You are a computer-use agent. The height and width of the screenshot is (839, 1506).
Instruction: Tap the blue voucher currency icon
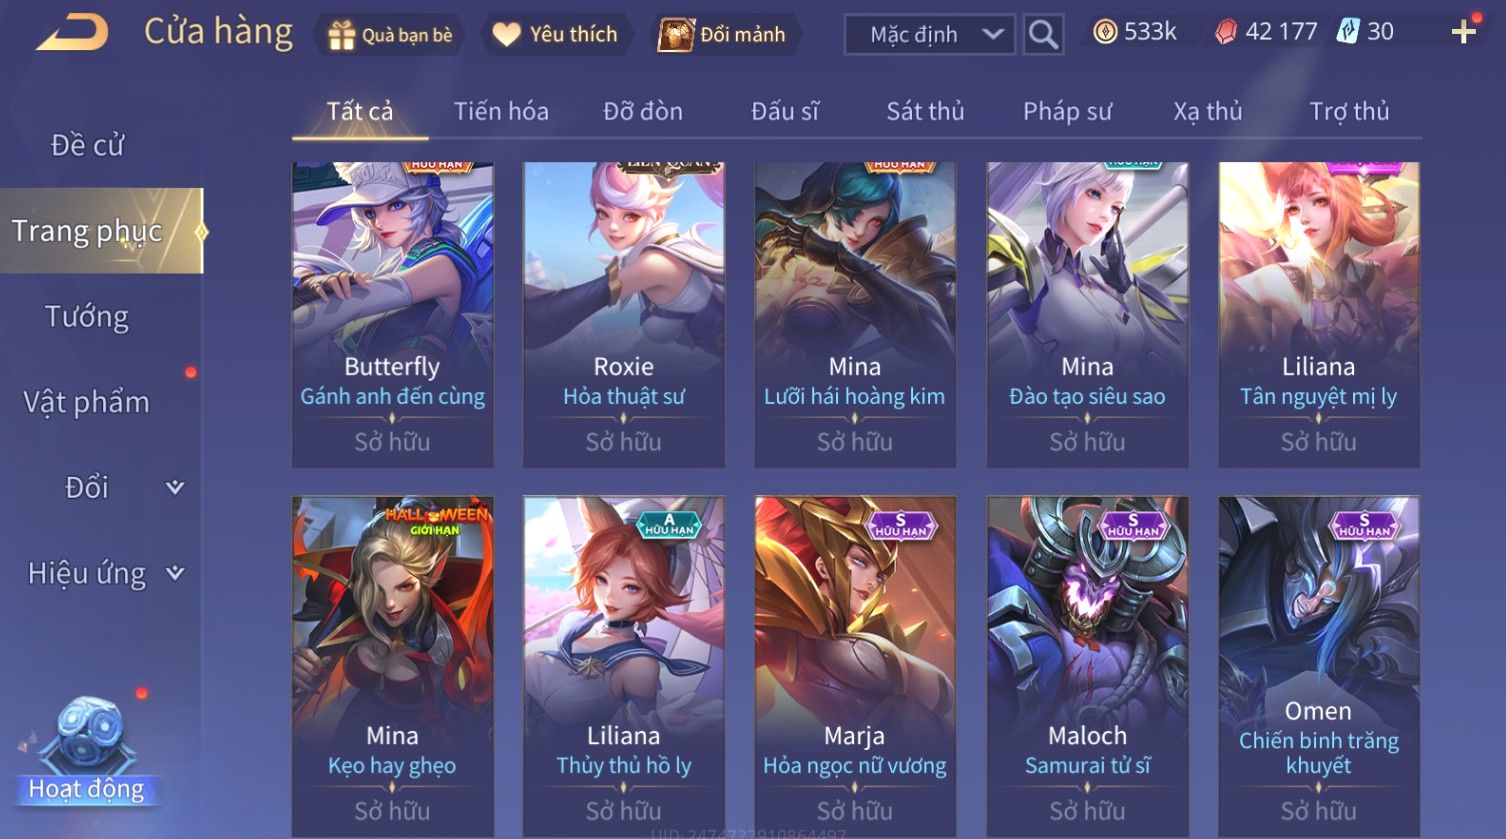point(1347,31)
